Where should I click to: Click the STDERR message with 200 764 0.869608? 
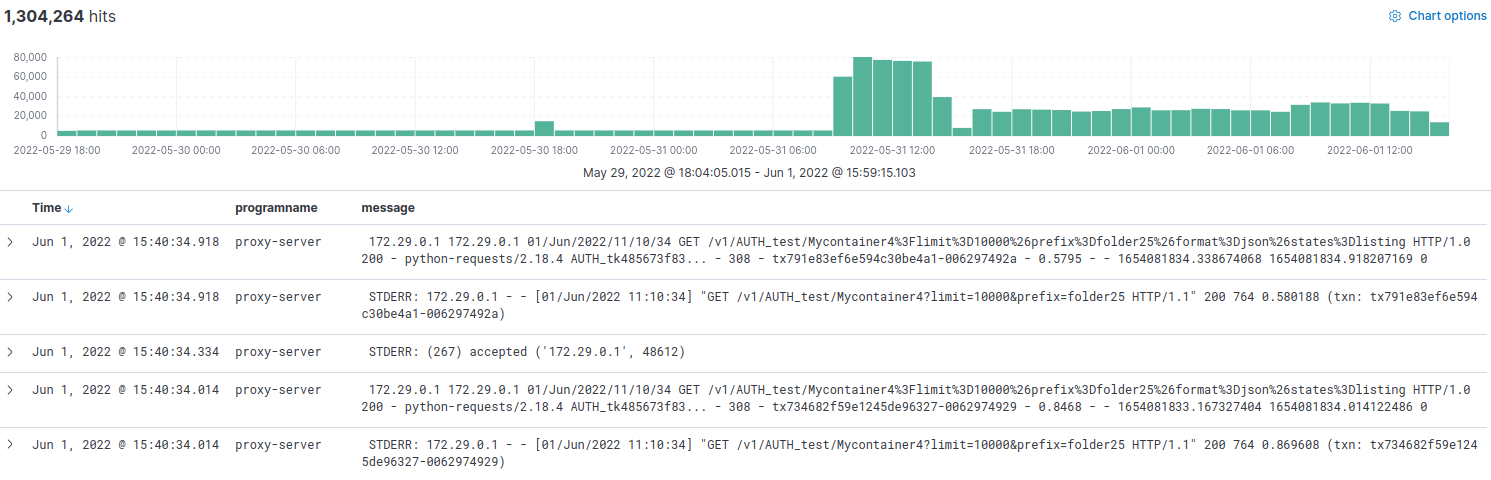920,453
